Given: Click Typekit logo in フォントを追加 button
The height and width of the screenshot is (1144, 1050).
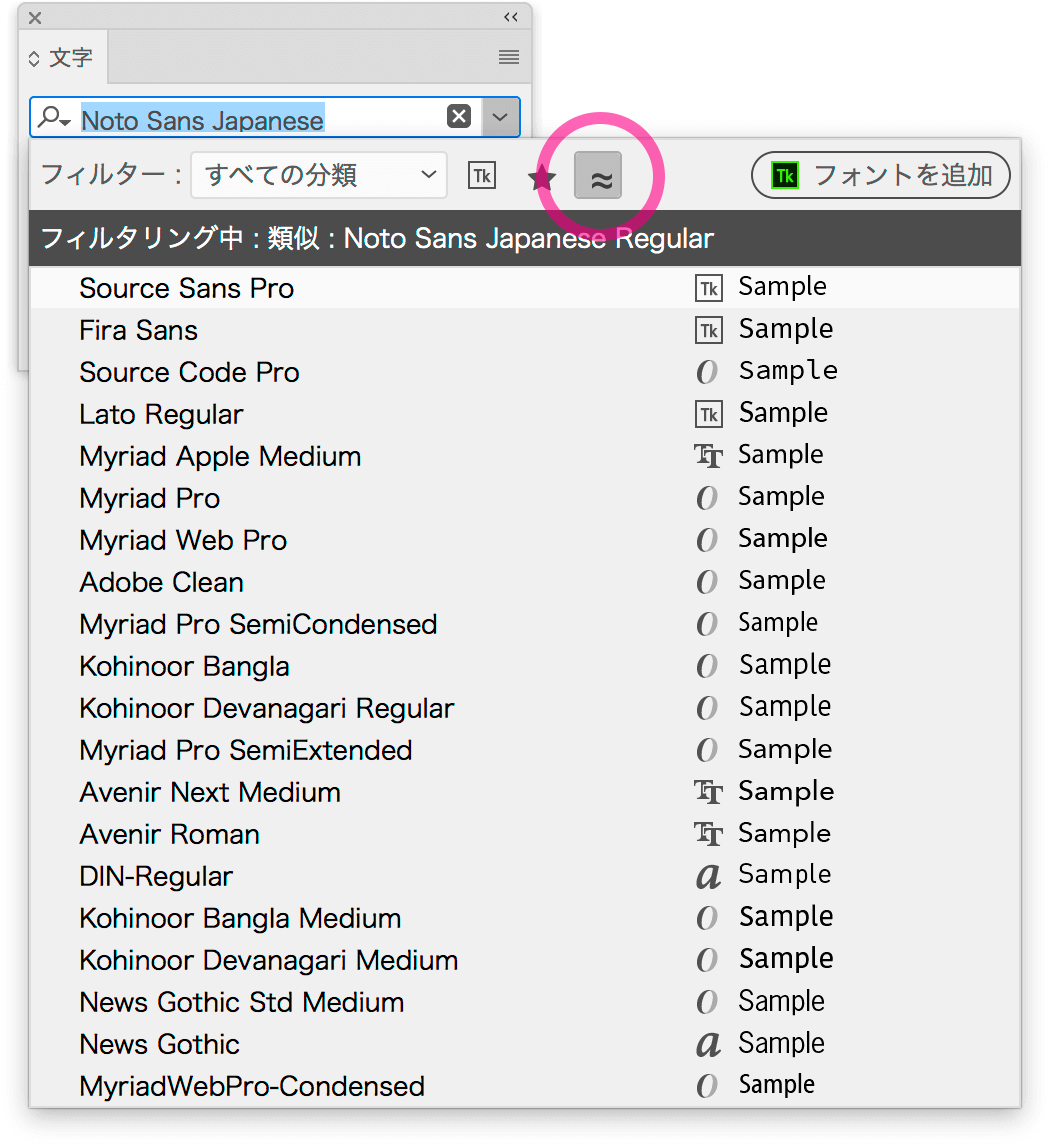Looking at the screenshot, I should (785, 175).
